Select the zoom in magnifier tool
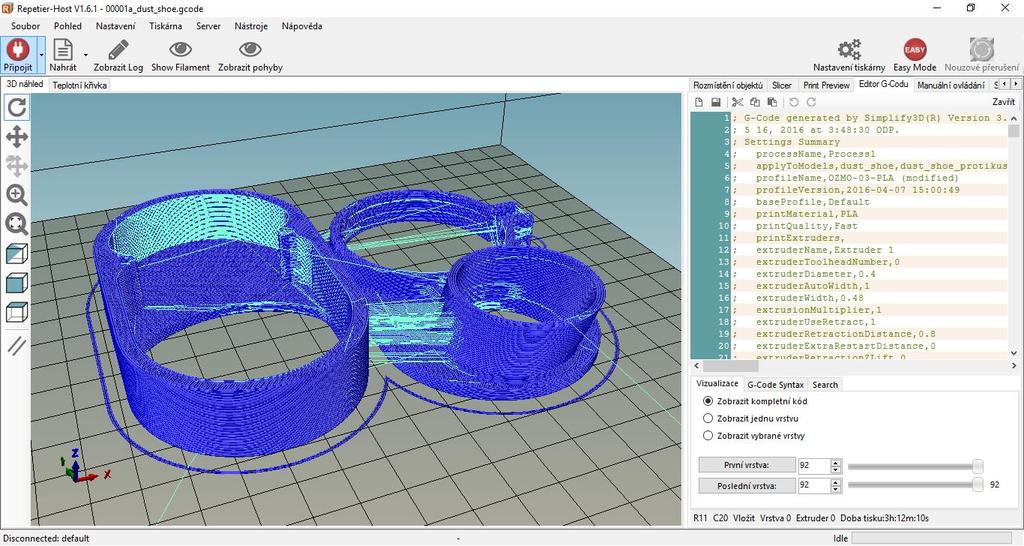 pos(16,195)
